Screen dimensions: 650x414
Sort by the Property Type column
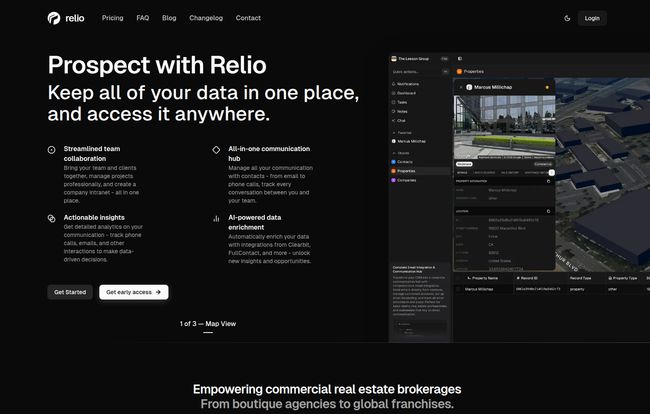(623, 278)
